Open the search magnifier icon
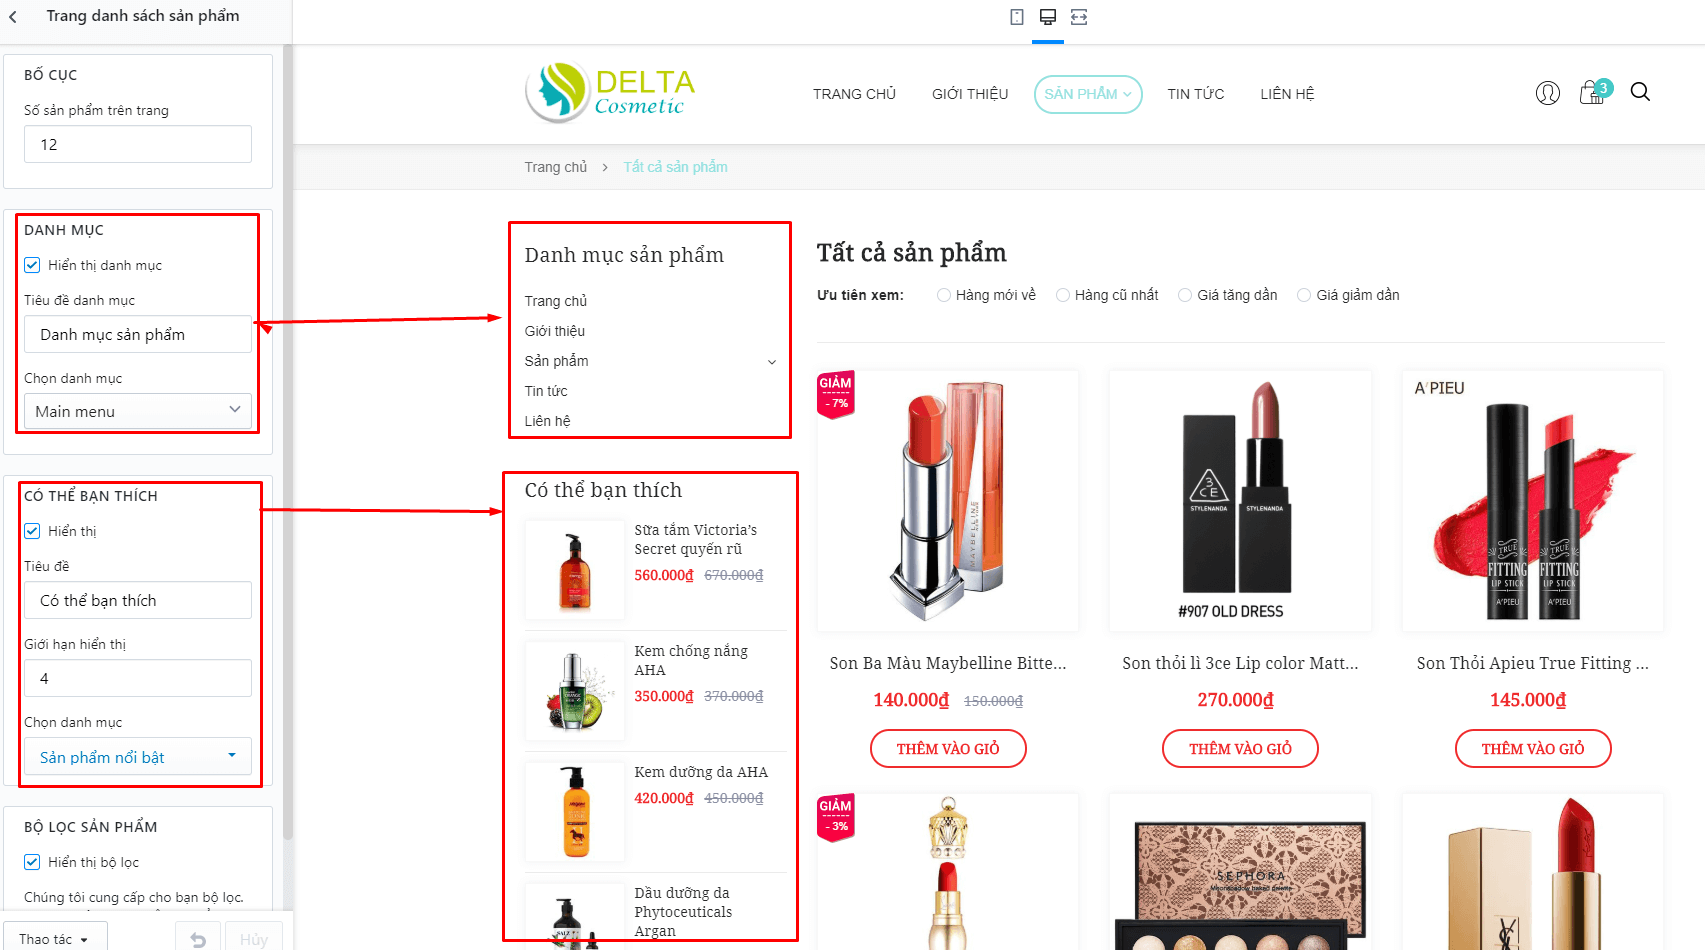Image resolution: width=1705 pixels, height=950 pixels. click(x=1640, y=92)
